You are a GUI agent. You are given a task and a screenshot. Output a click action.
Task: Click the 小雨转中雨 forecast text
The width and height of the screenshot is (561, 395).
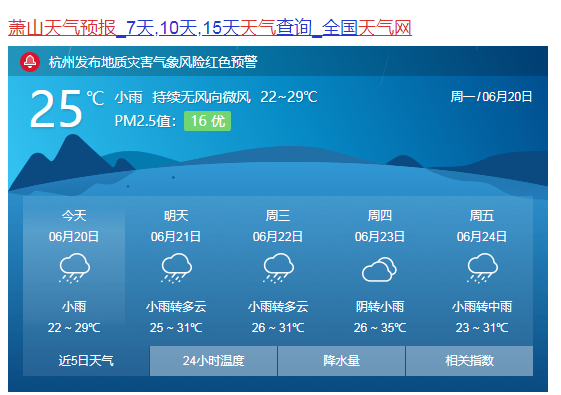[x=482, y=307]
